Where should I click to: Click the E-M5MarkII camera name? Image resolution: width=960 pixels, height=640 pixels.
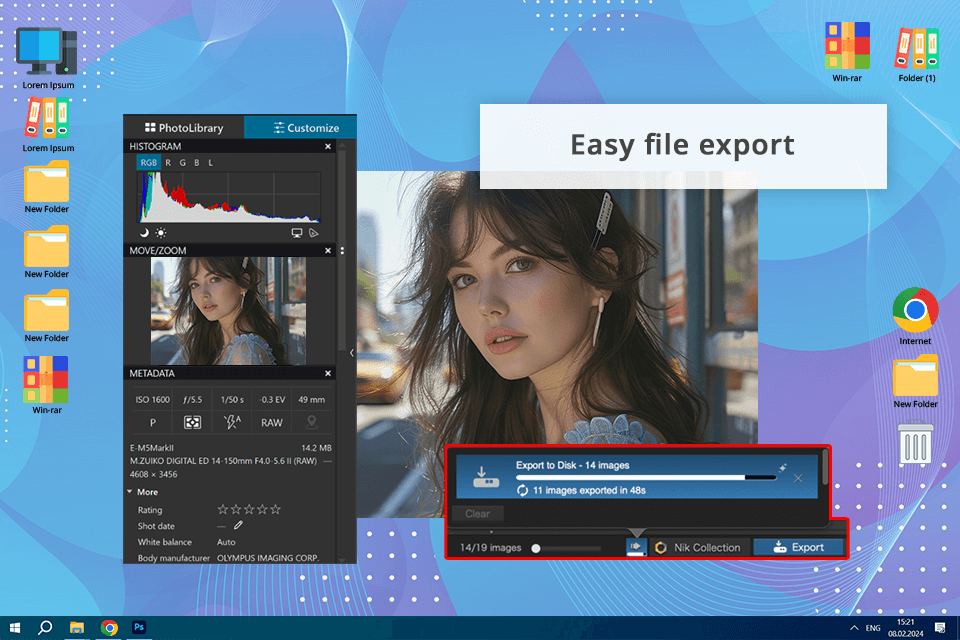tap(152, 448)
